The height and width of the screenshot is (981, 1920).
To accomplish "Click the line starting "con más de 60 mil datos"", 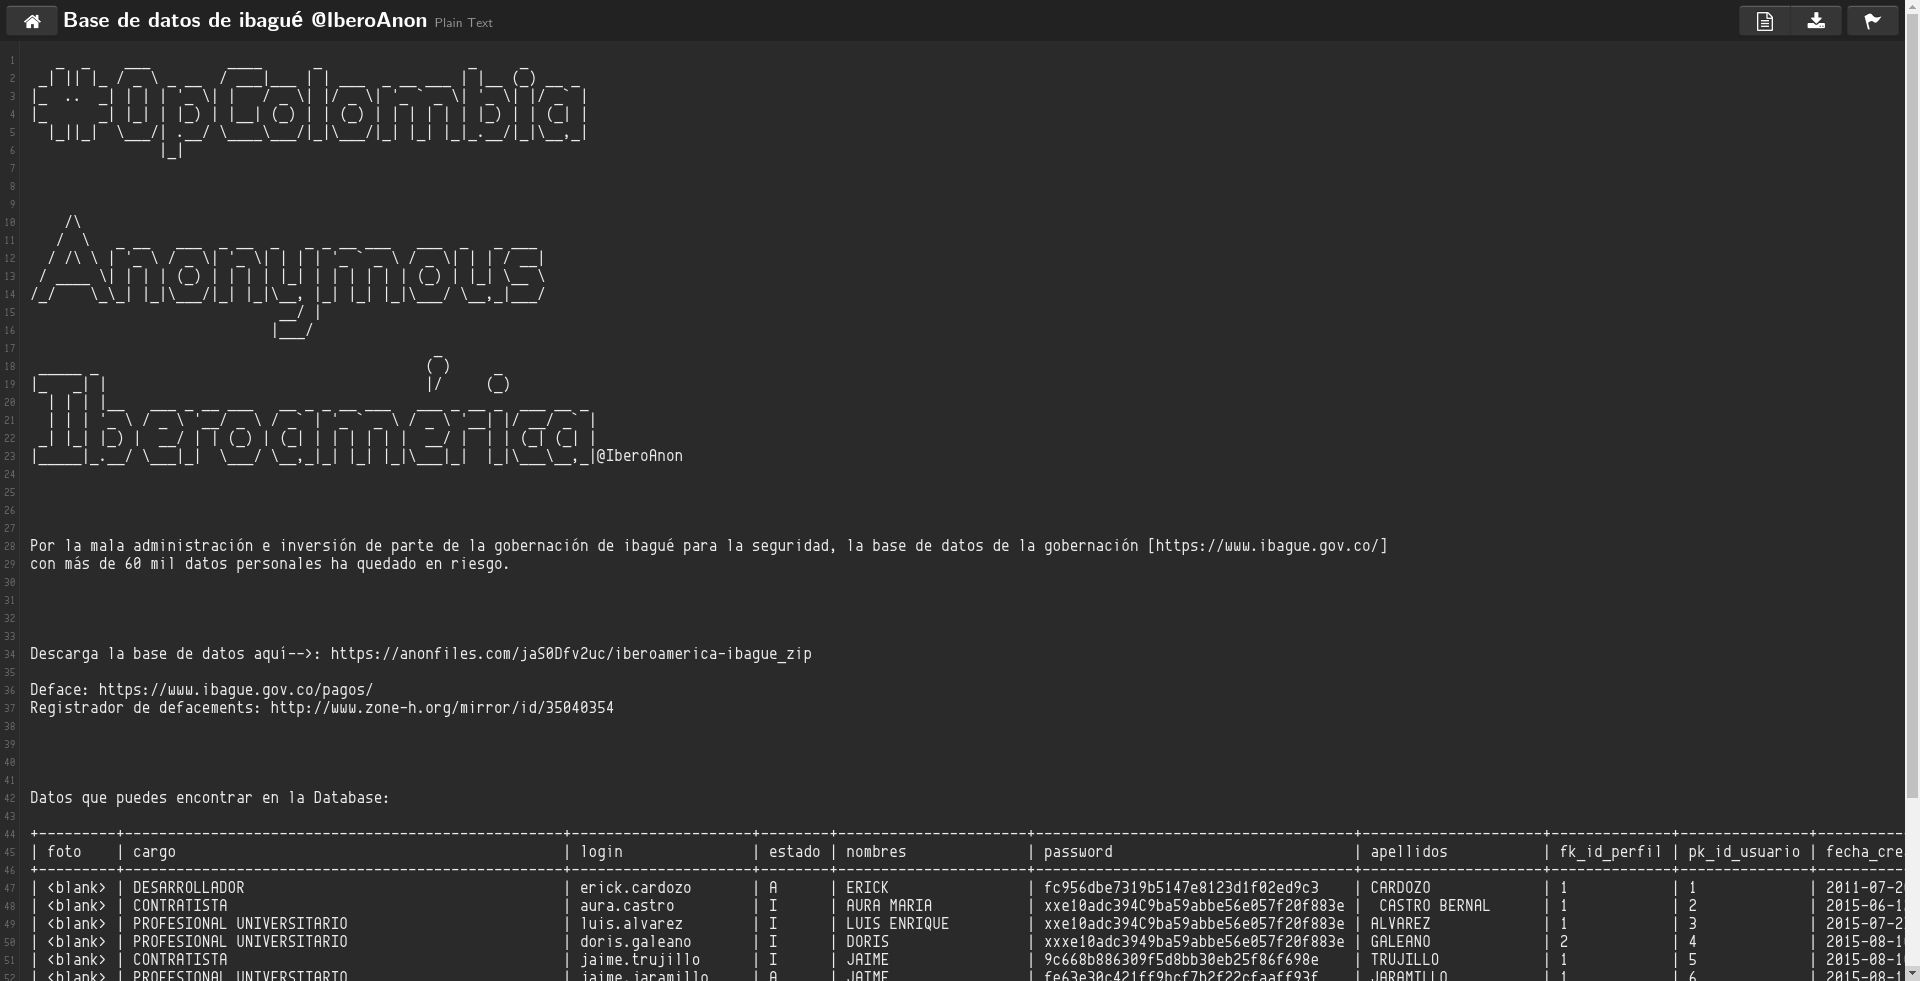I will coord(270,564).
